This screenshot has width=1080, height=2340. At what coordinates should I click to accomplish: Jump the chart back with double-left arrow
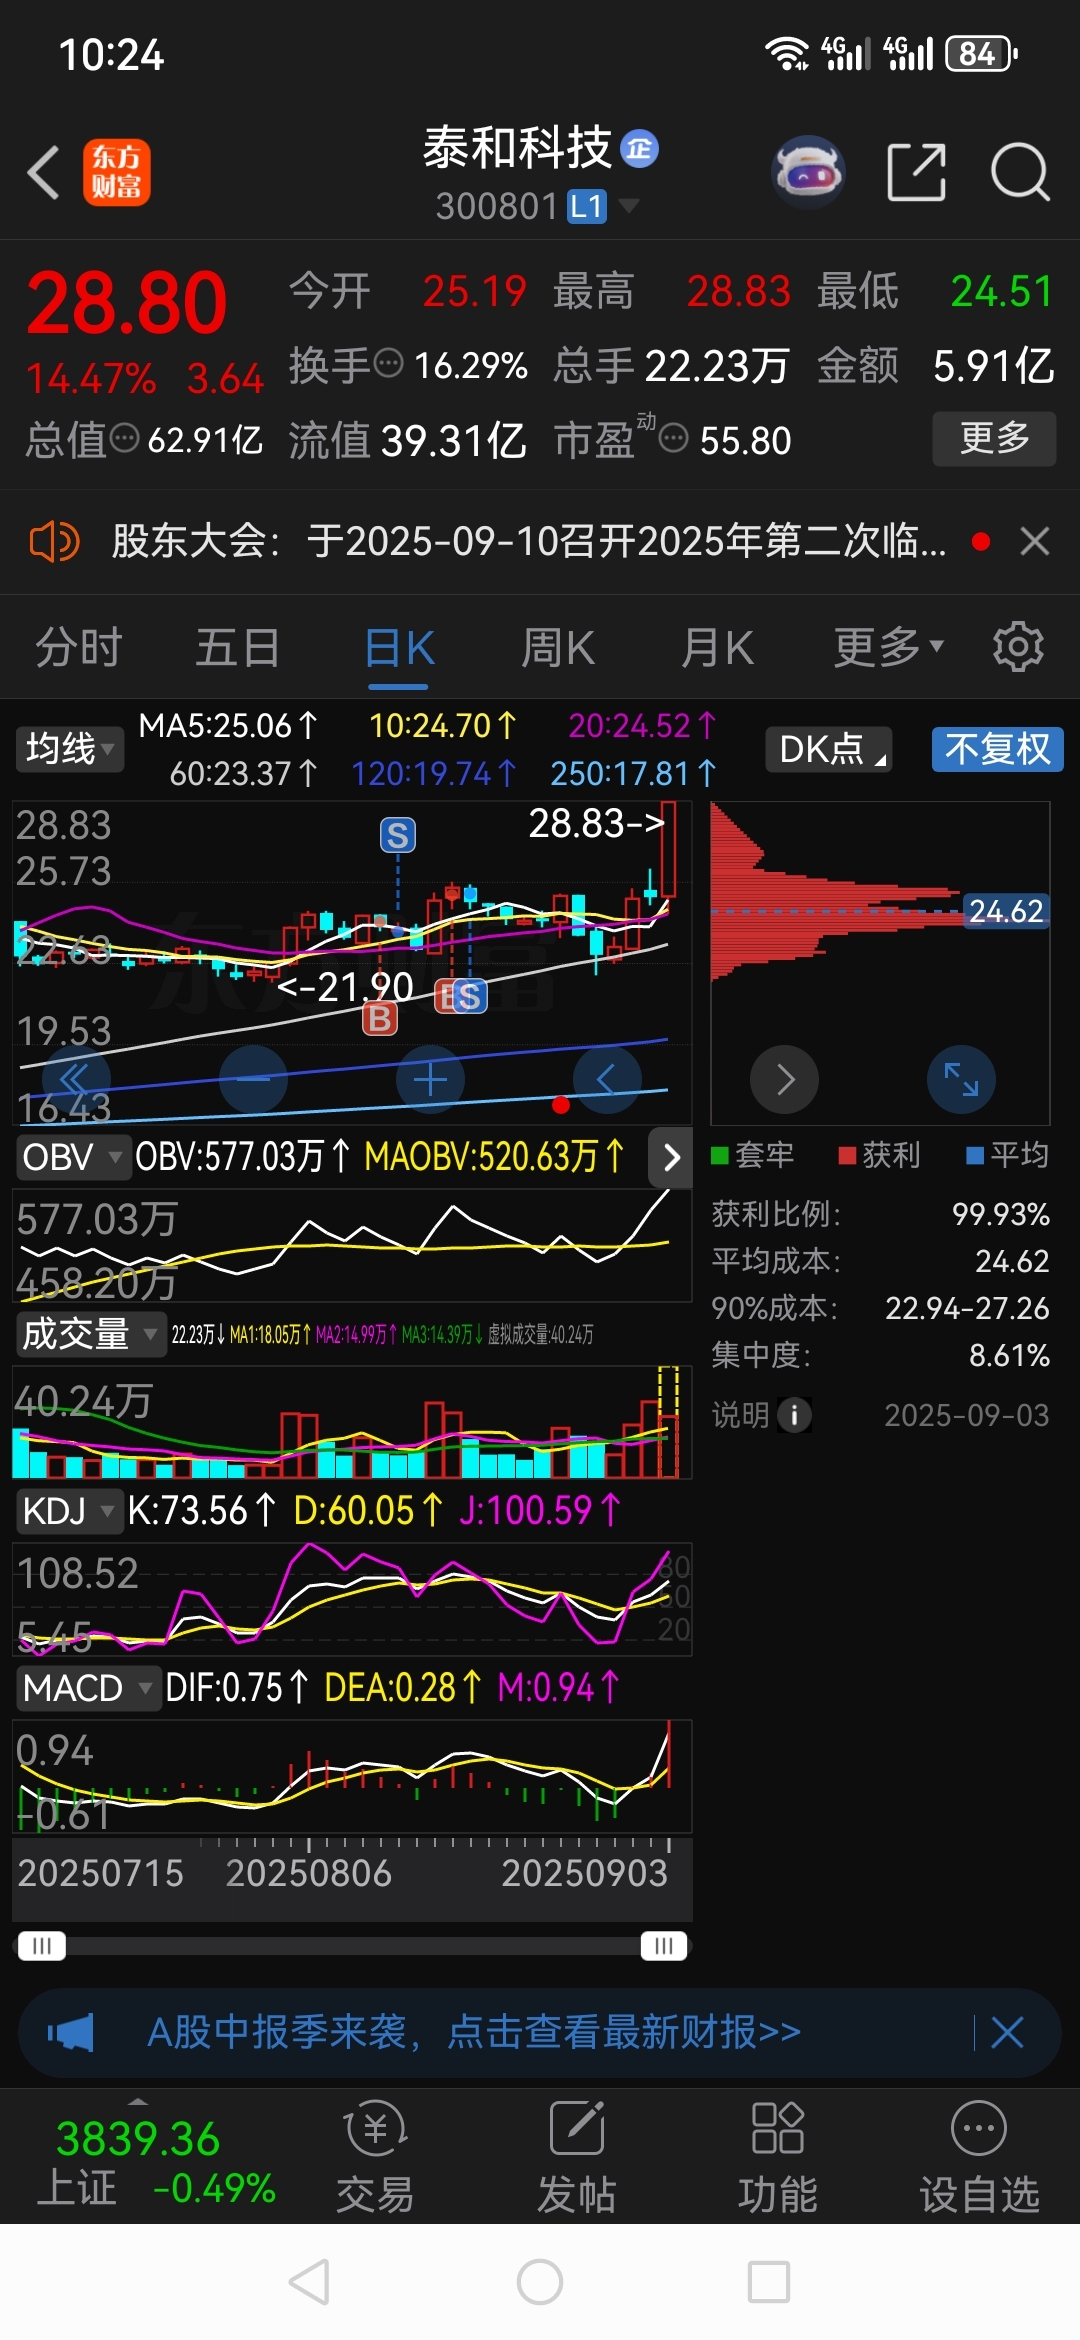click(x=75, y=1079)
